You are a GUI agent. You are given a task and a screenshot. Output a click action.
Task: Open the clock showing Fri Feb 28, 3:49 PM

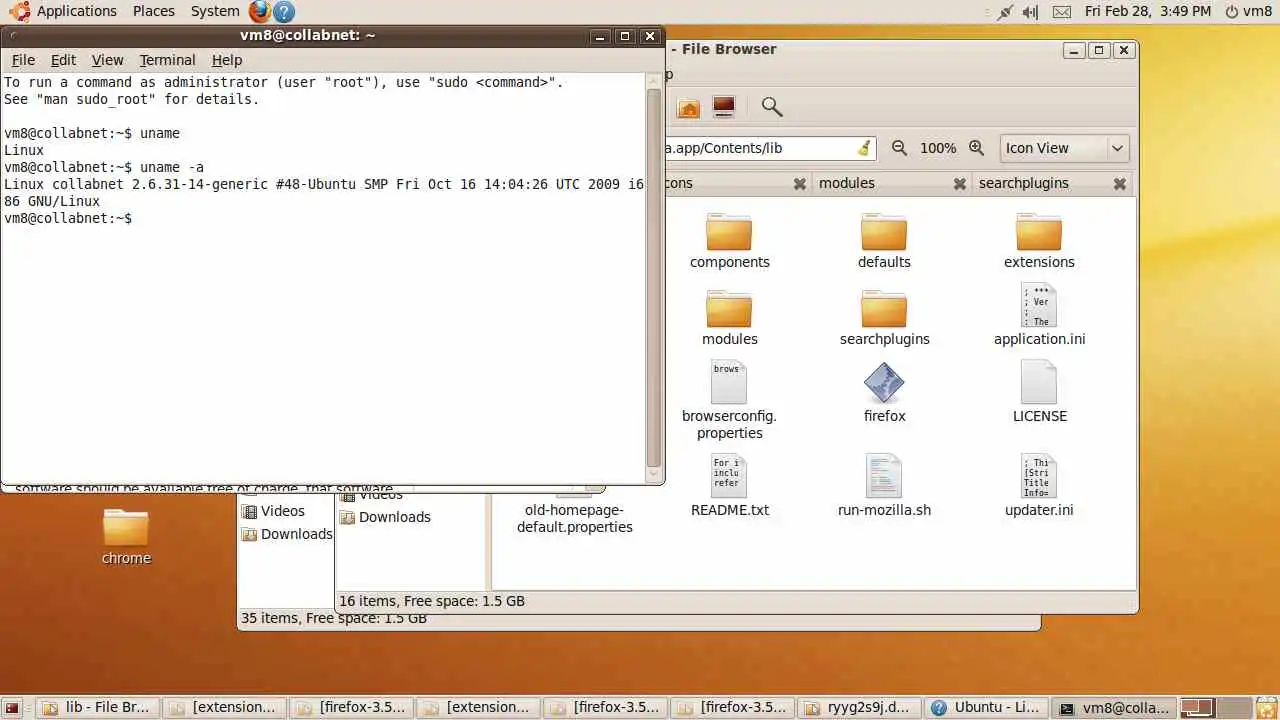pos(1147,11)
